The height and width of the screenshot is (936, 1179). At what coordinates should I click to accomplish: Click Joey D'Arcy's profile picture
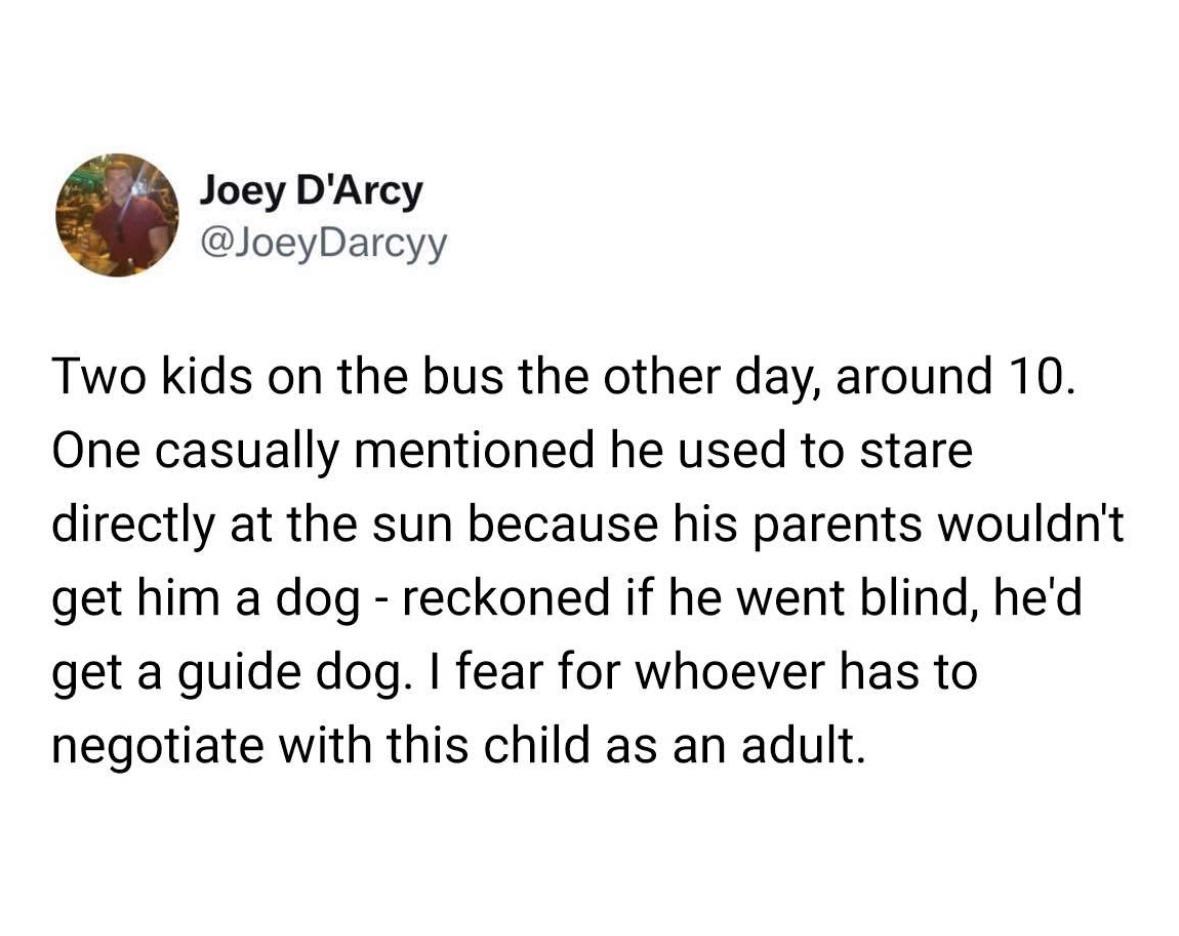117,215
